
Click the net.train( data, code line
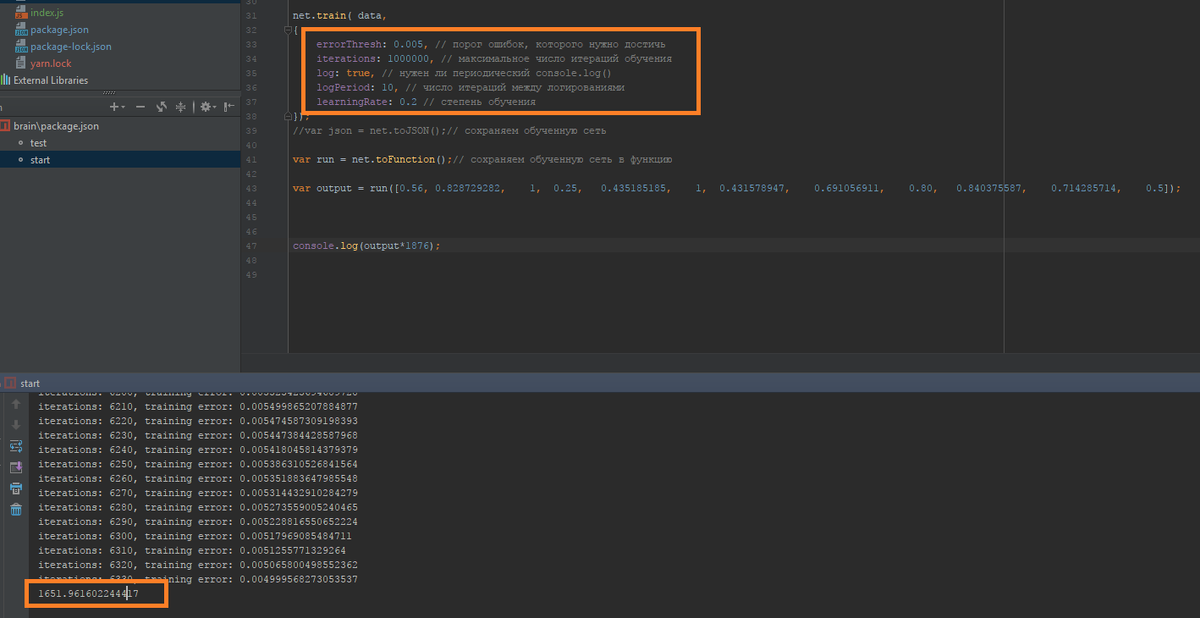(x=338, y=17)
